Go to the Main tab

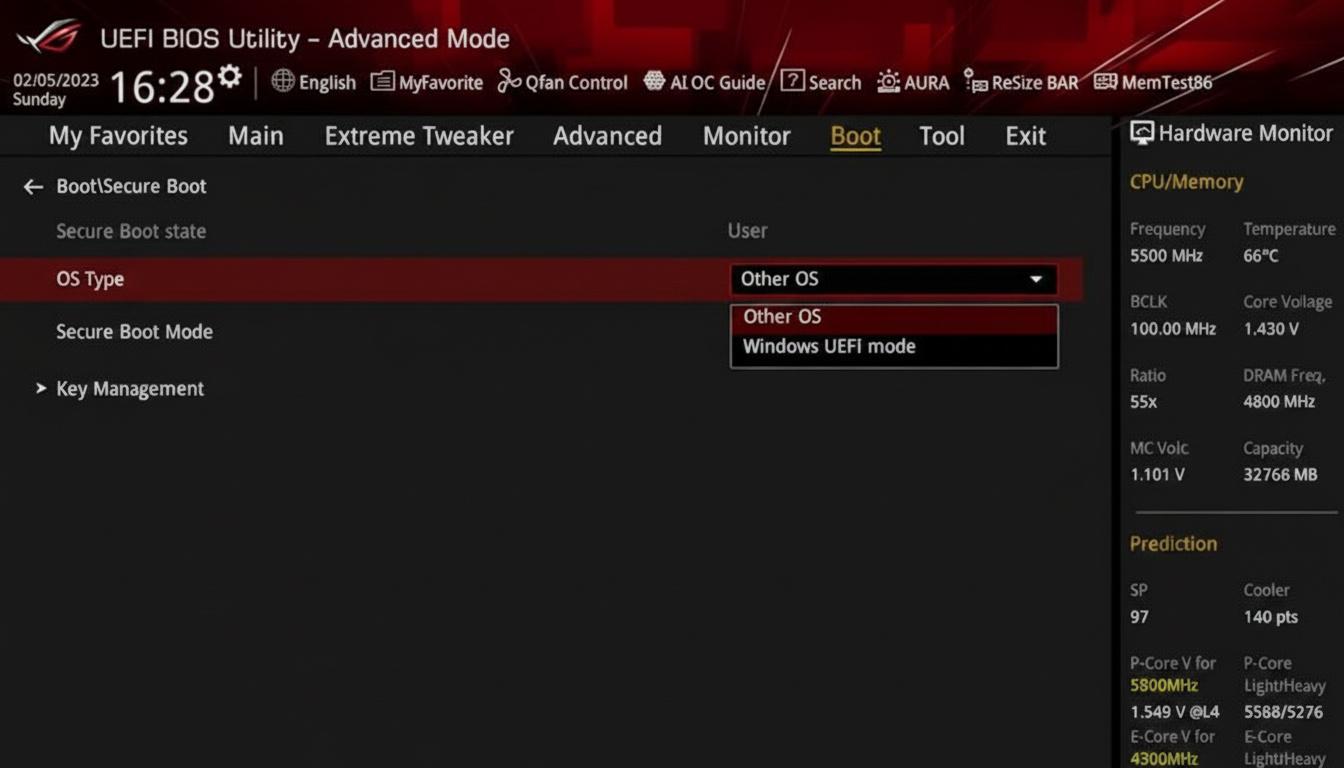pos(255,136)
